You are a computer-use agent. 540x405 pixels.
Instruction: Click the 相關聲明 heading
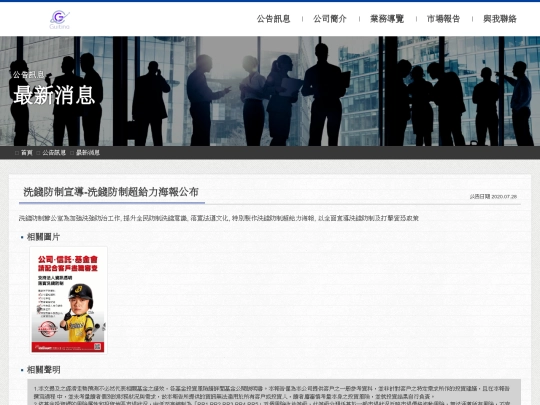coord(43,370)
